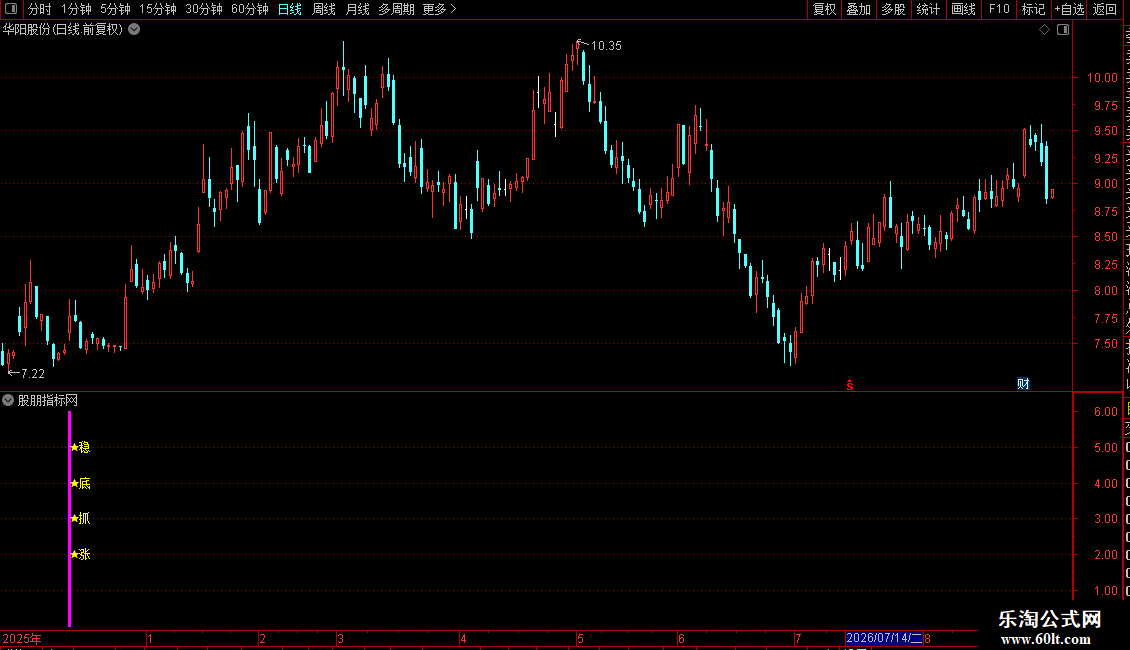Click the blue 财 financial marker icon
The width and height of the screenshot is (1130, 650).
pos(1023,383)
